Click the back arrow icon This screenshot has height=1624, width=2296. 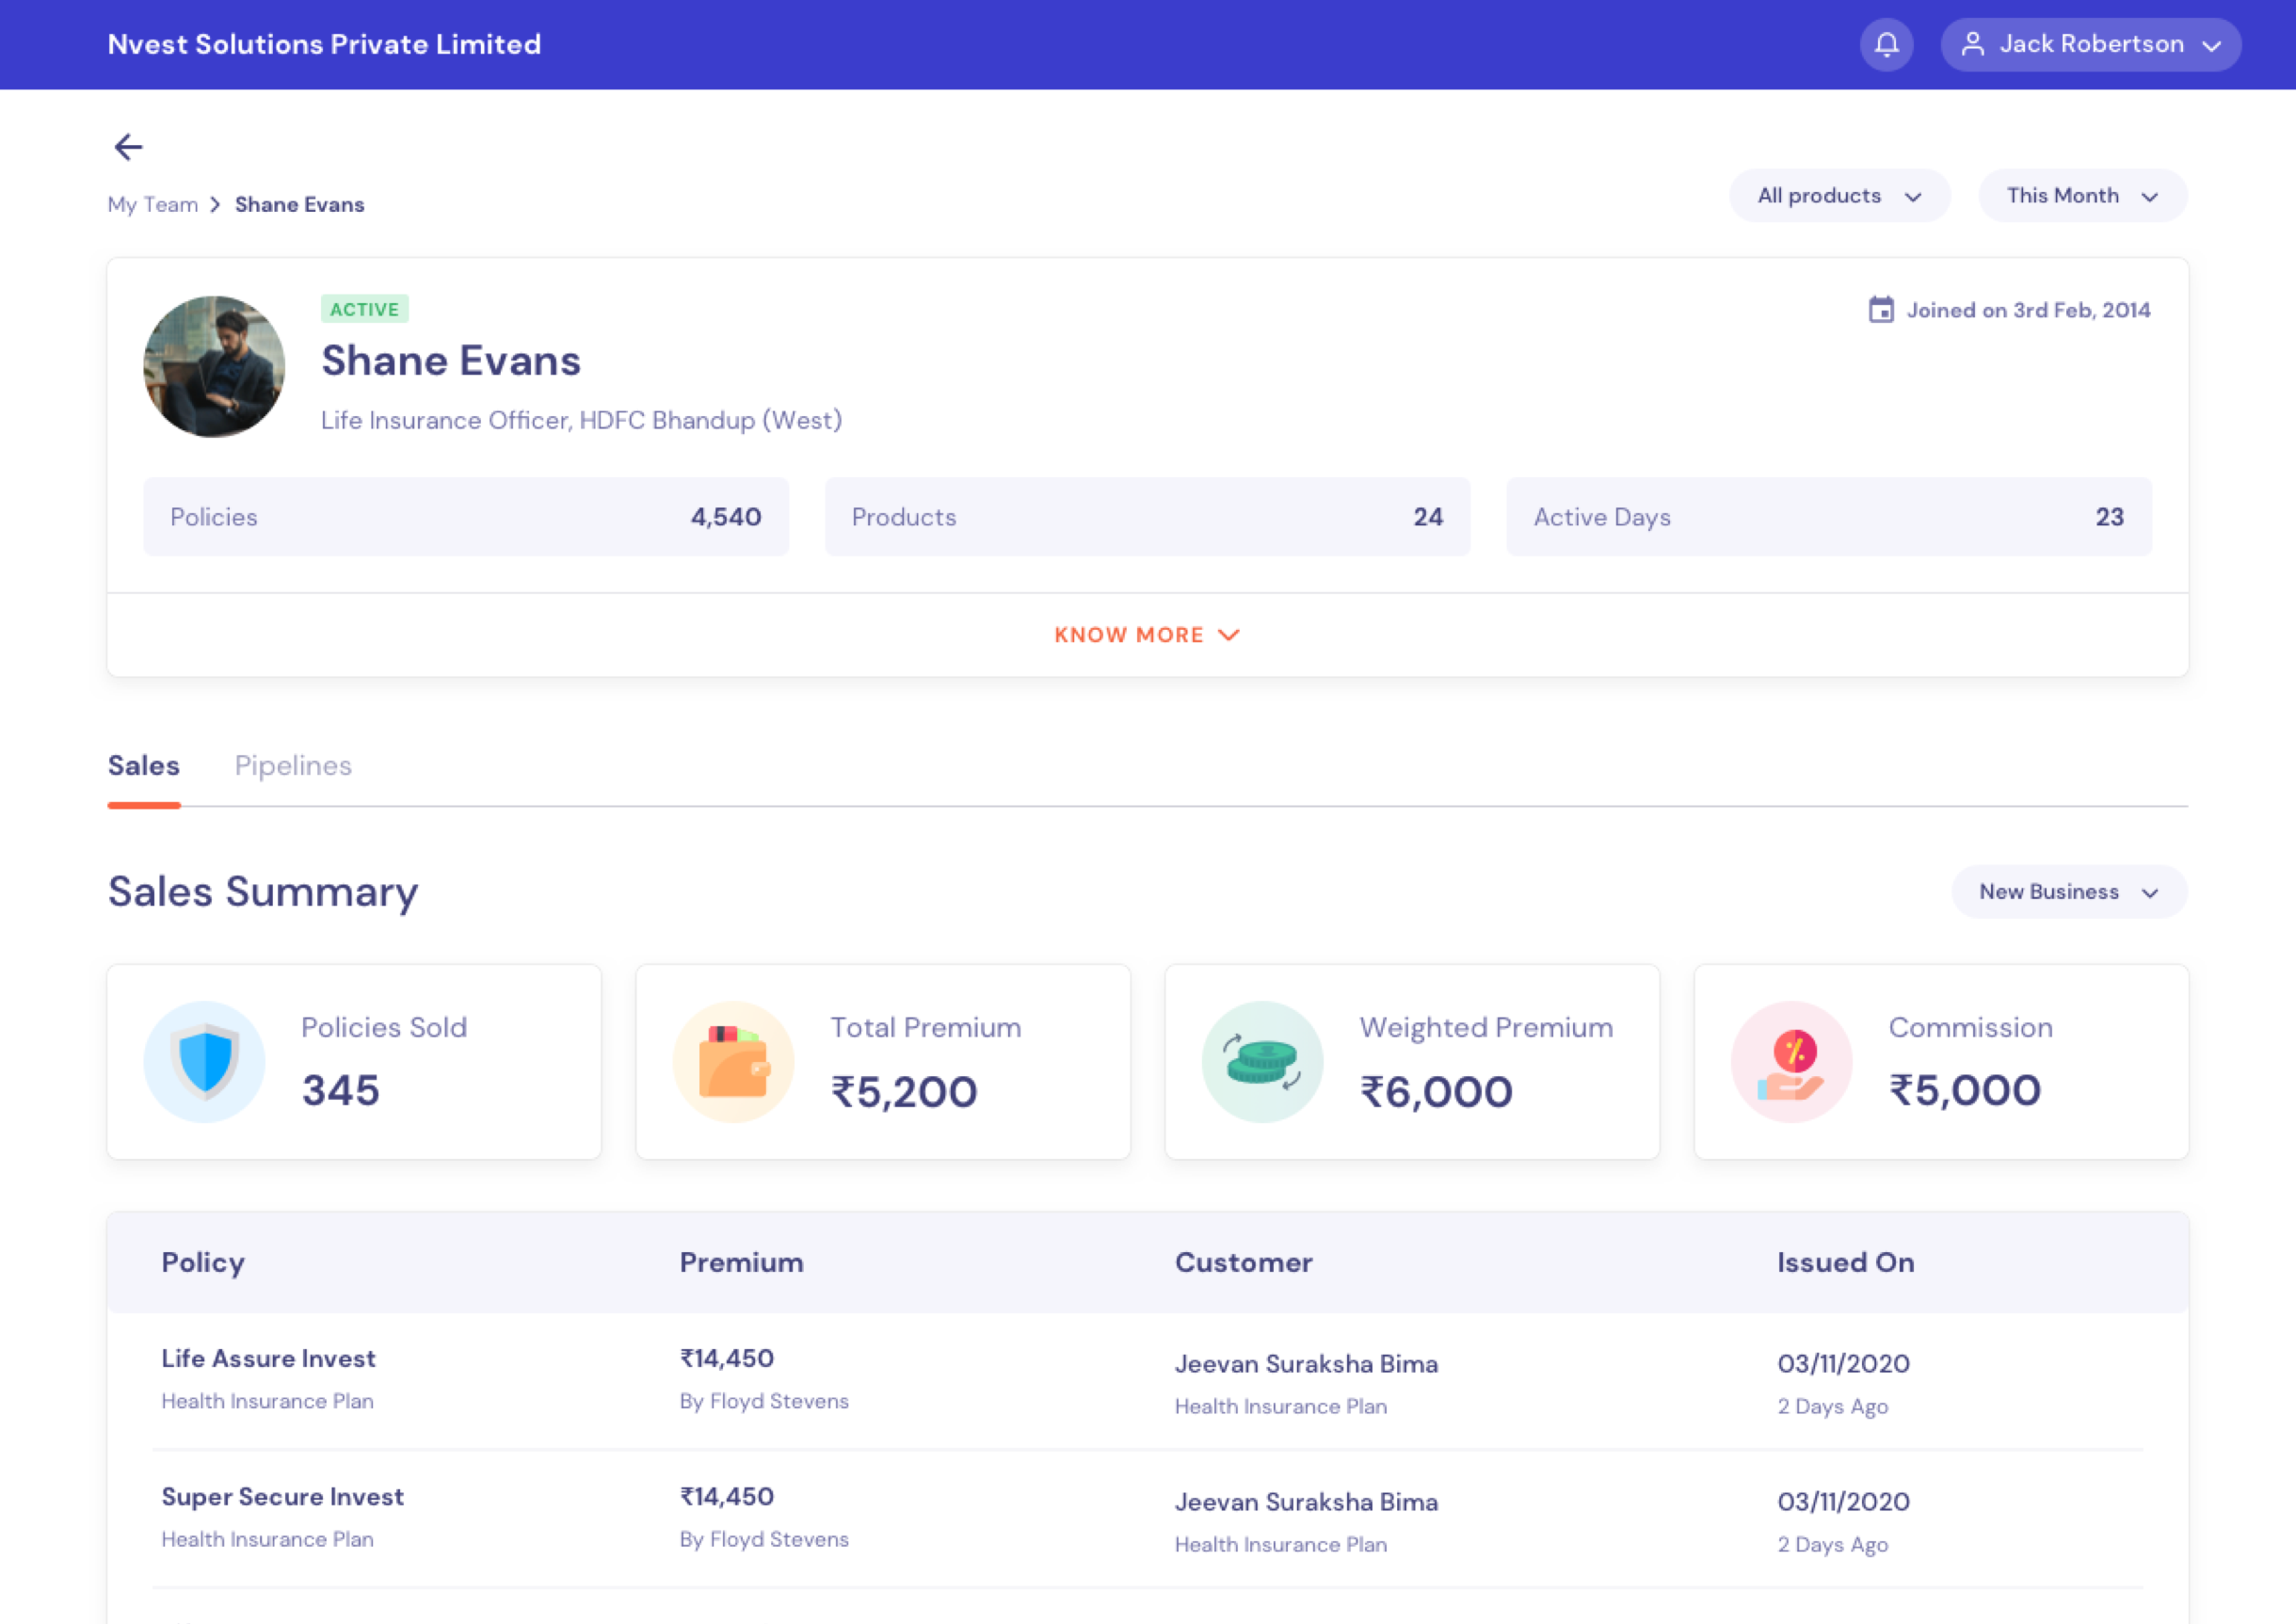coord(128,148)
